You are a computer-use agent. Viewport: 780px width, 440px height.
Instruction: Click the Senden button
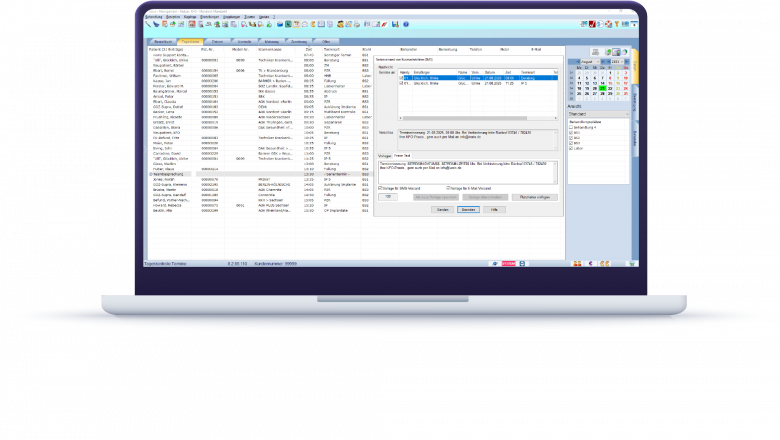[441, 209]
